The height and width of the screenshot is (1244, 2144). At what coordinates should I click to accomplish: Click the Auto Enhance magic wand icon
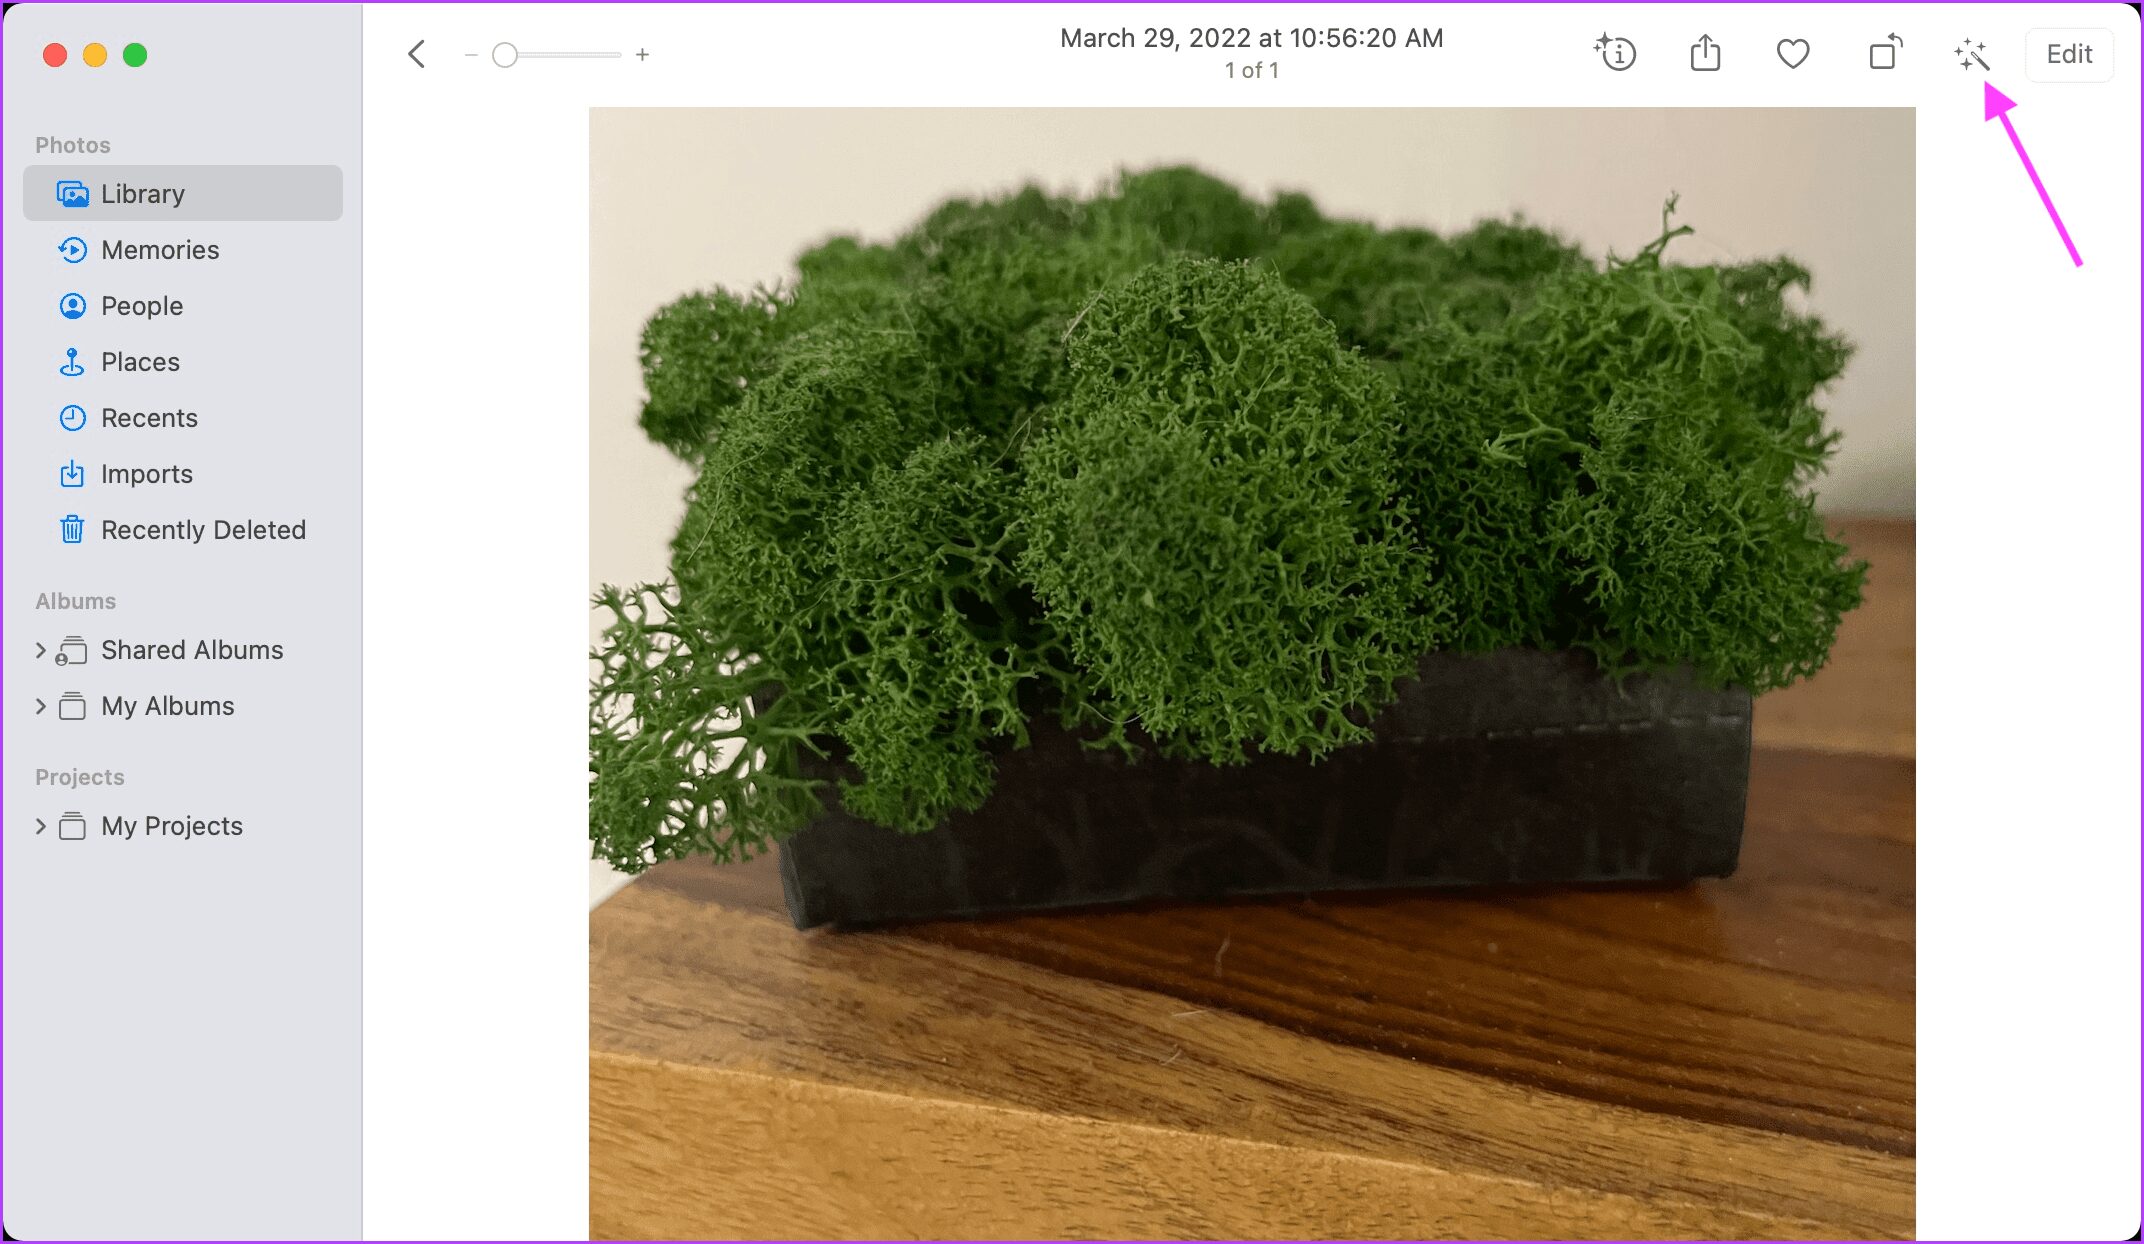[x=1971, y=54]
